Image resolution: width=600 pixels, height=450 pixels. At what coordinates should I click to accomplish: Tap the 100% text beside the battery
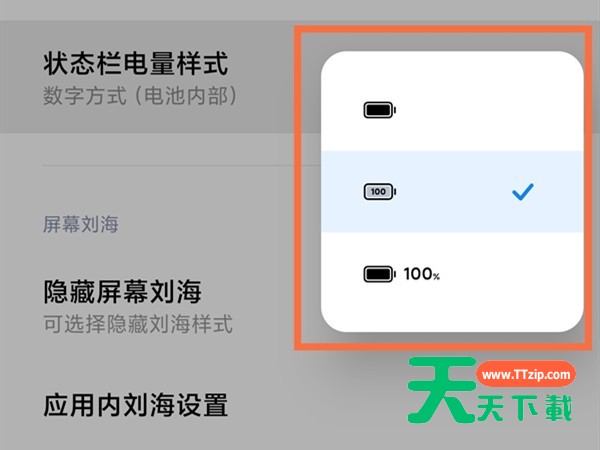coord(422,274)
